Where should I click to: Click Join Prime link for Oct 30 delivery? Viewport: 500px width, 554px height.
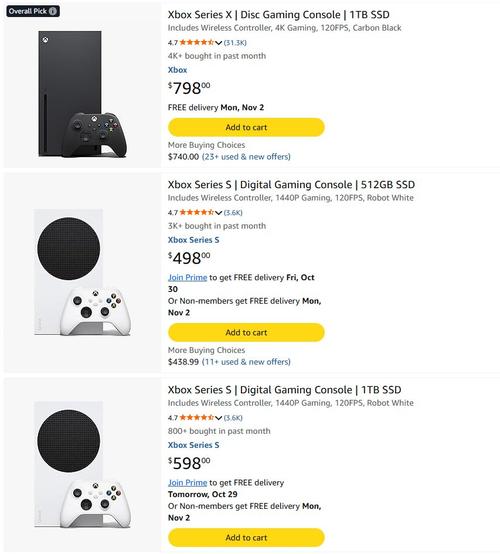pos(187,278)
